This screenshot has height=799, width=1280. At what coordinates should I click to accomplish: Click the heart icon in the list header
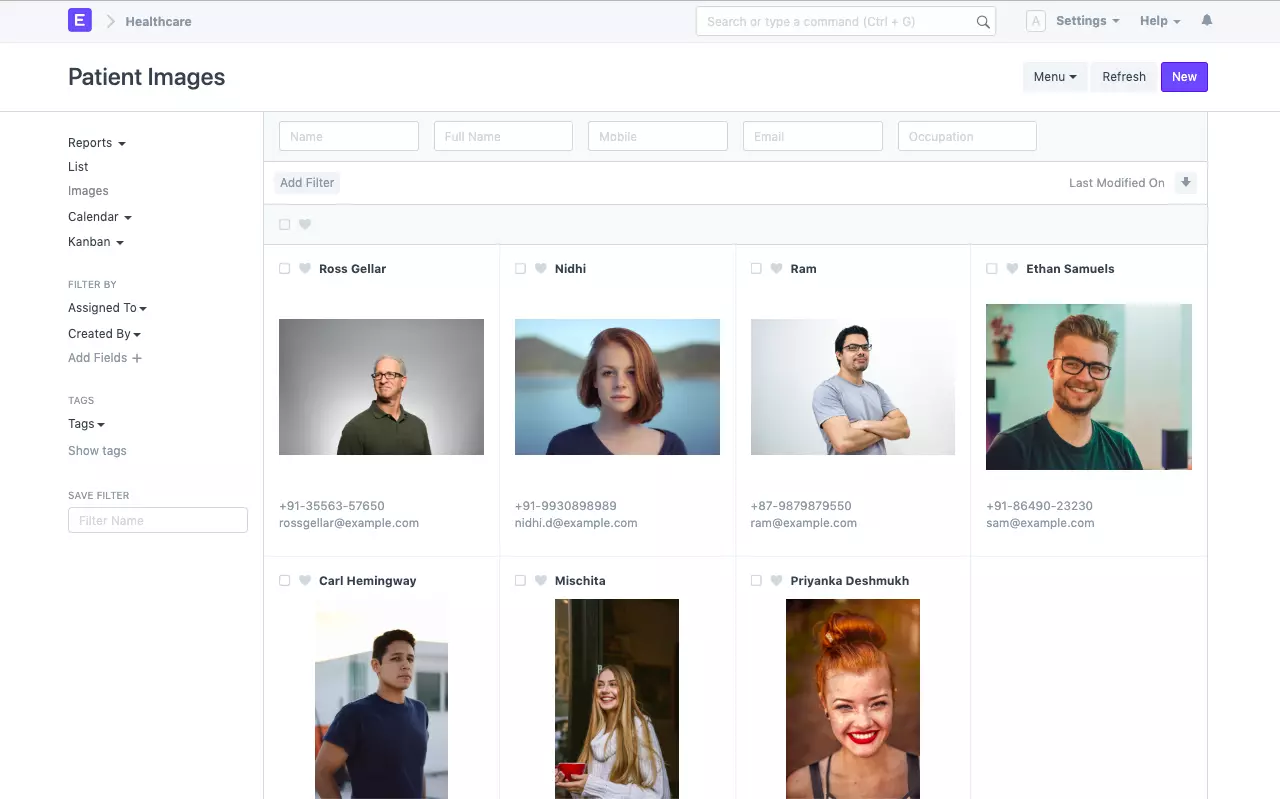[303, 224]
